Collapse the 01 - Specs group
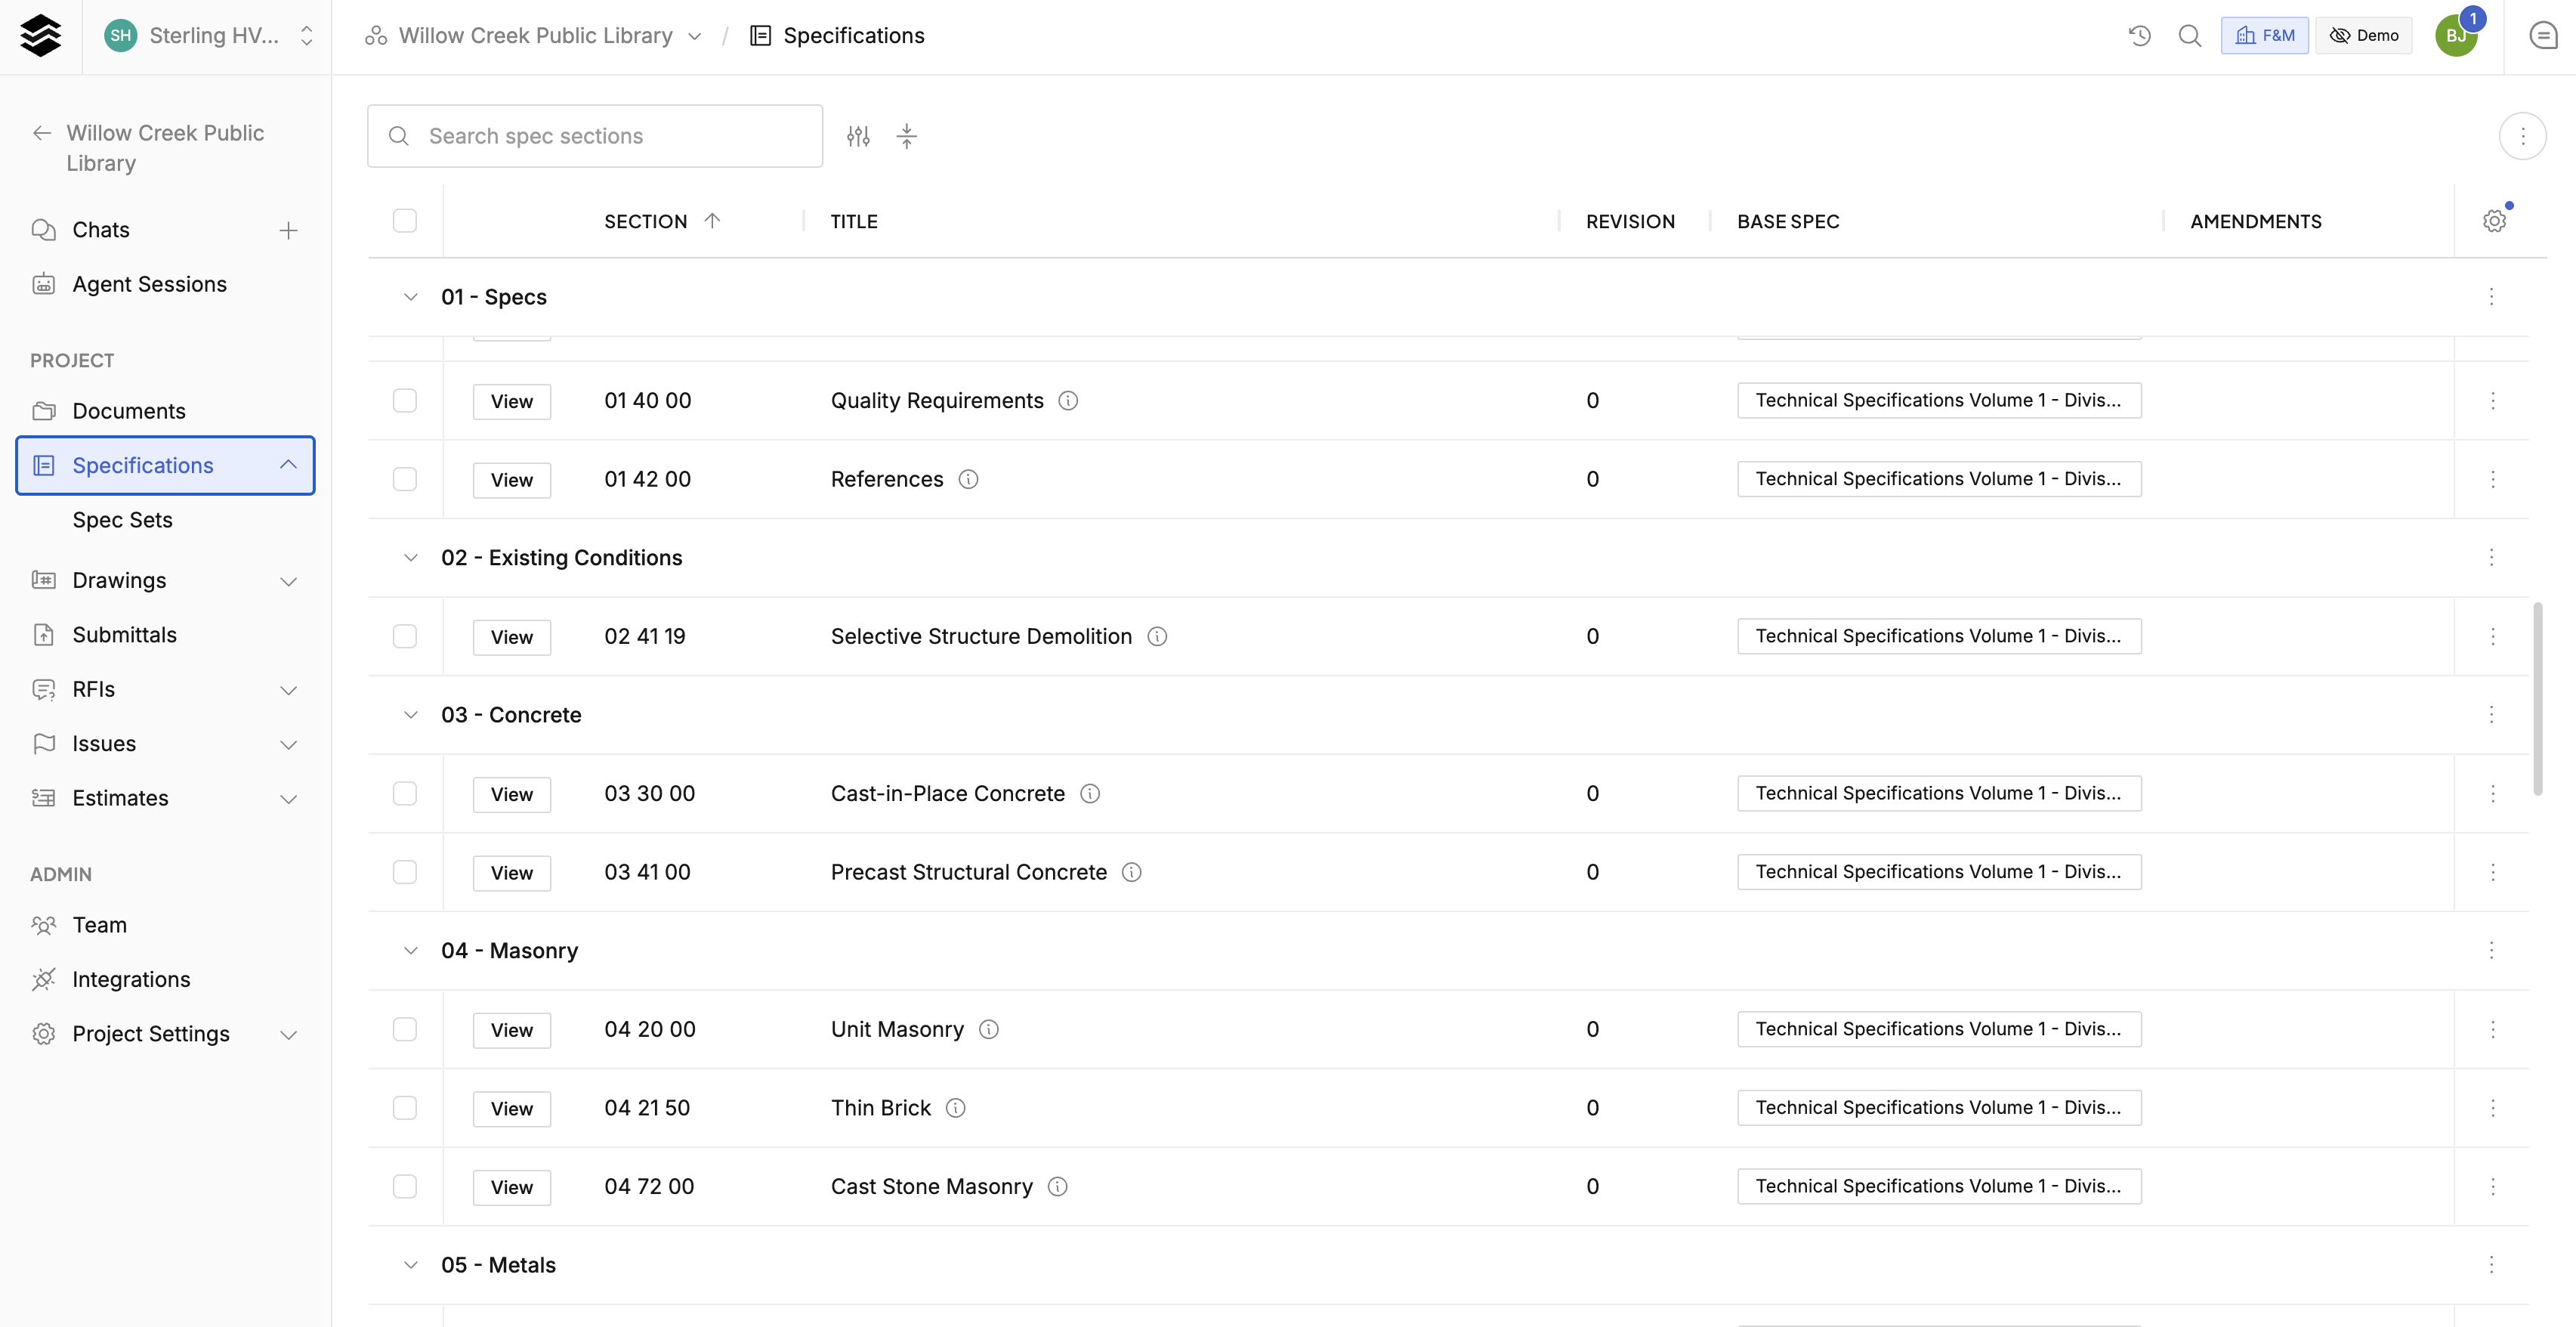This screenshot has width=2576, height=1327. (410, 297)
